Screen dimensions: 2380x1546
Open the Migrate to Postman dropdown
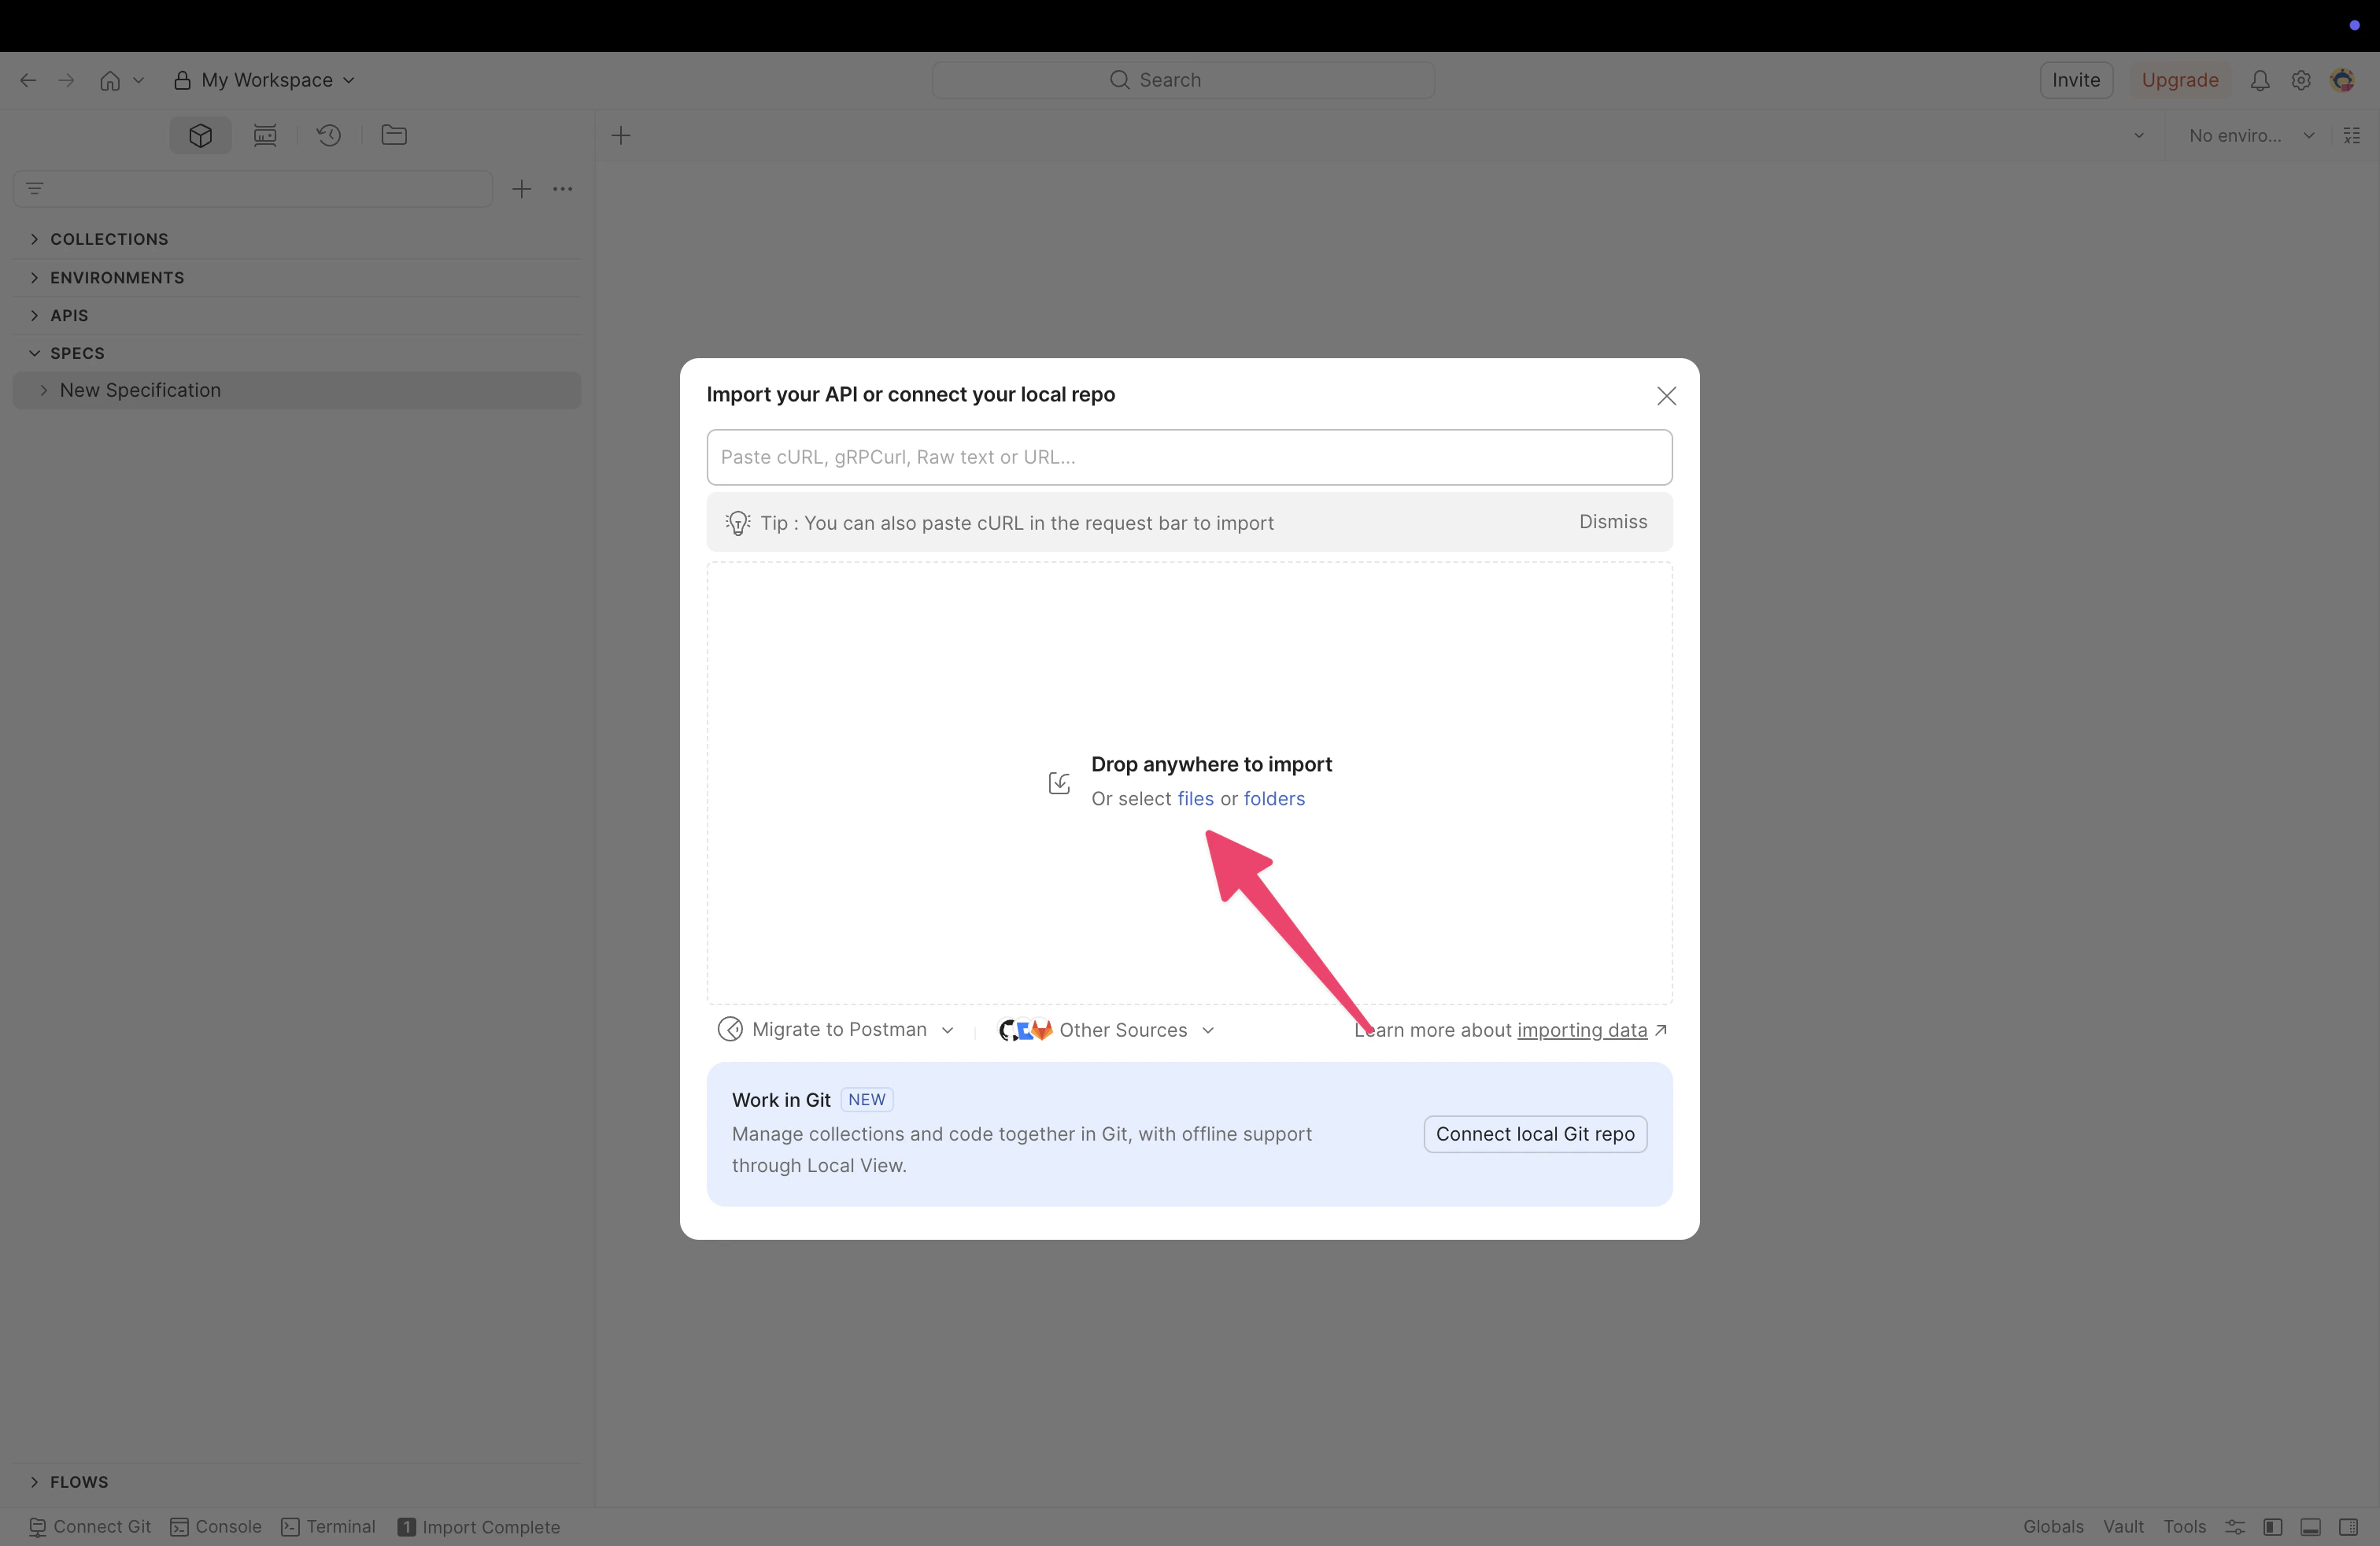[x=838, y=1029]
